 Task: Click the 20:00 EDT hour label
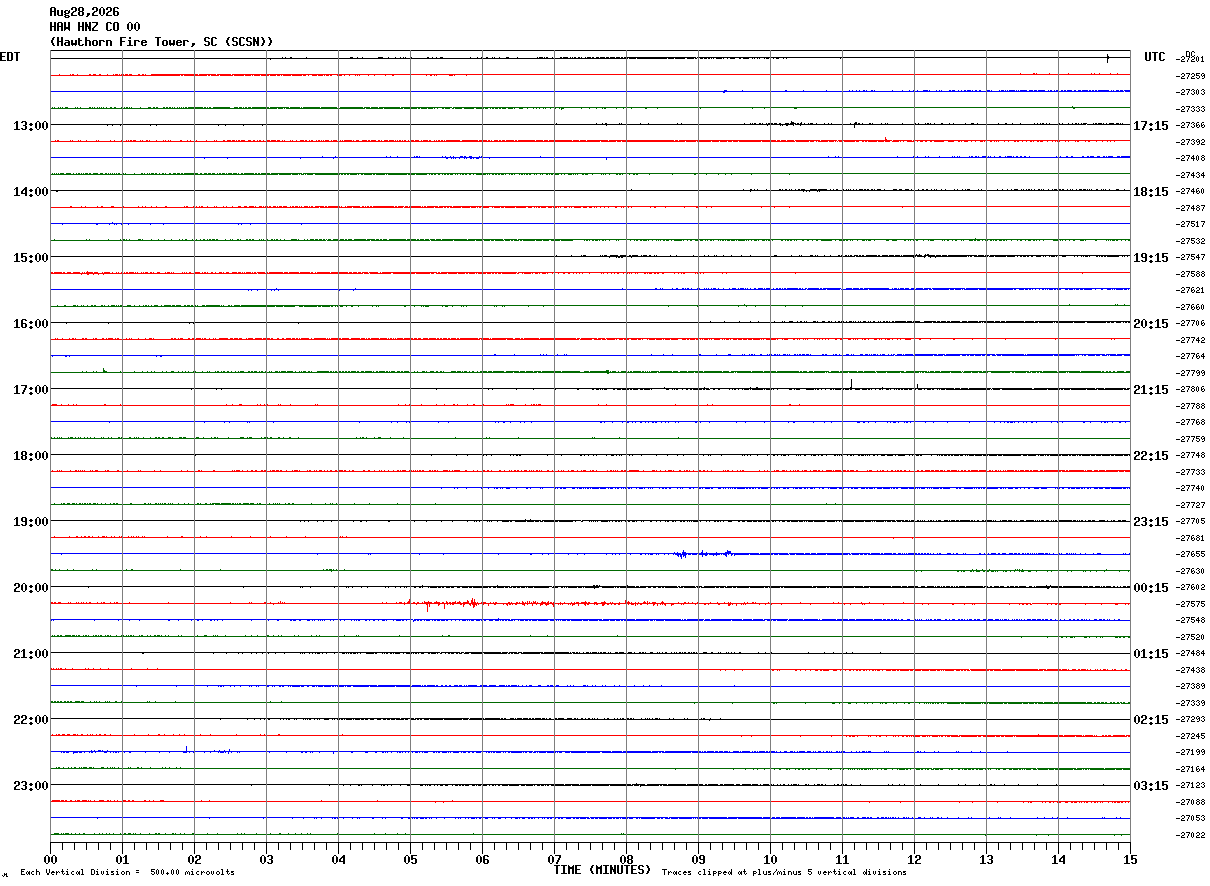coord(30,587)
